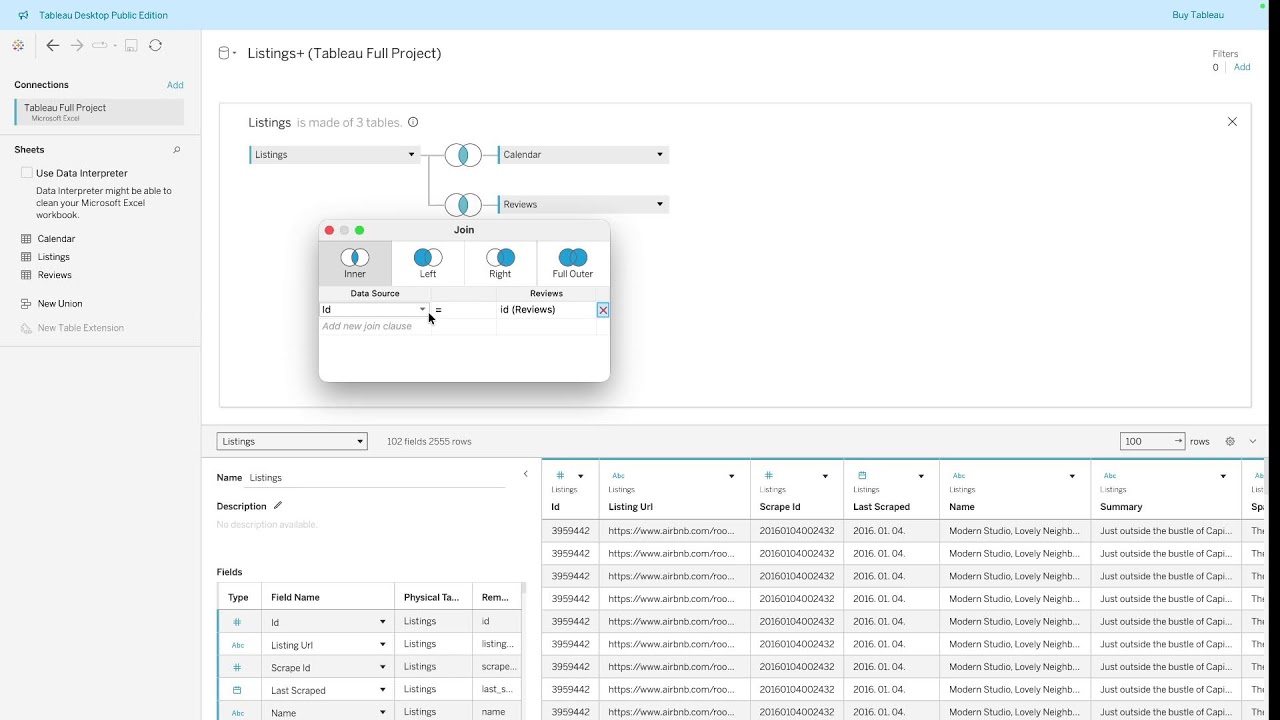Click the save icon in the toolbar
Viewport: 1280px width, 720px height.
(x=131, y=45)
